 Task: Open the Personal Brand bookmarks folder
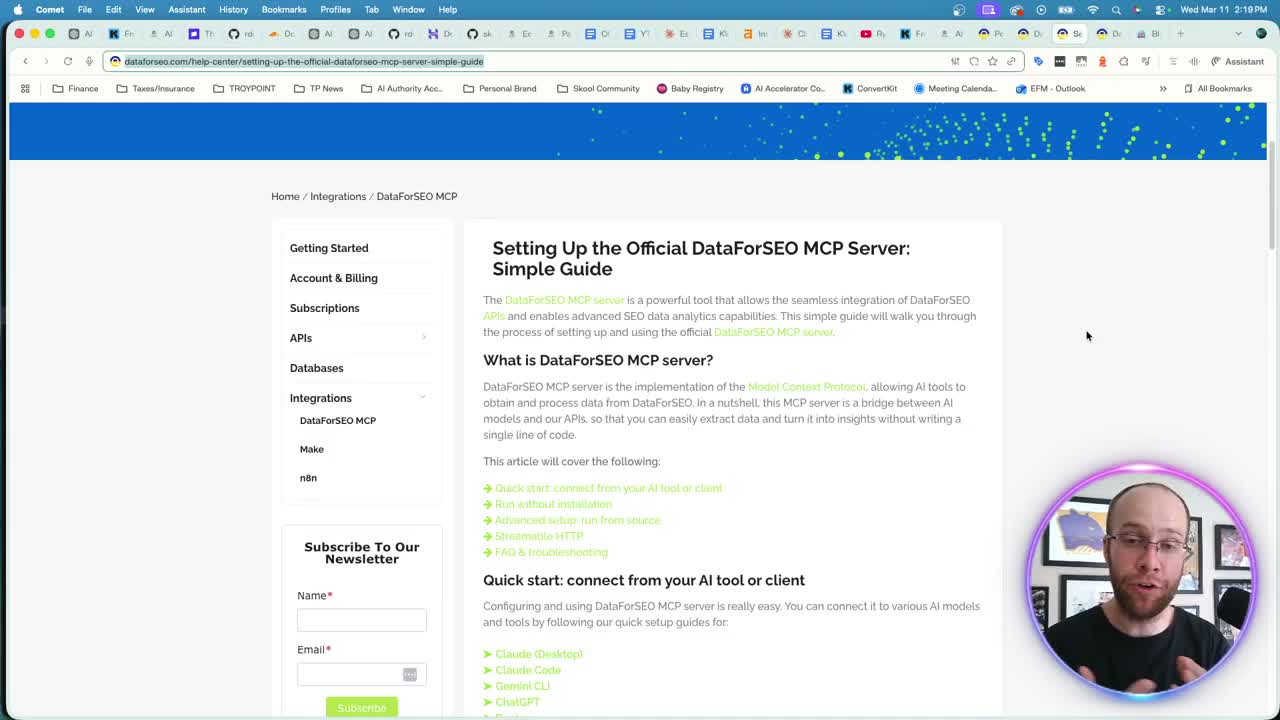click(x=500, y=88)
